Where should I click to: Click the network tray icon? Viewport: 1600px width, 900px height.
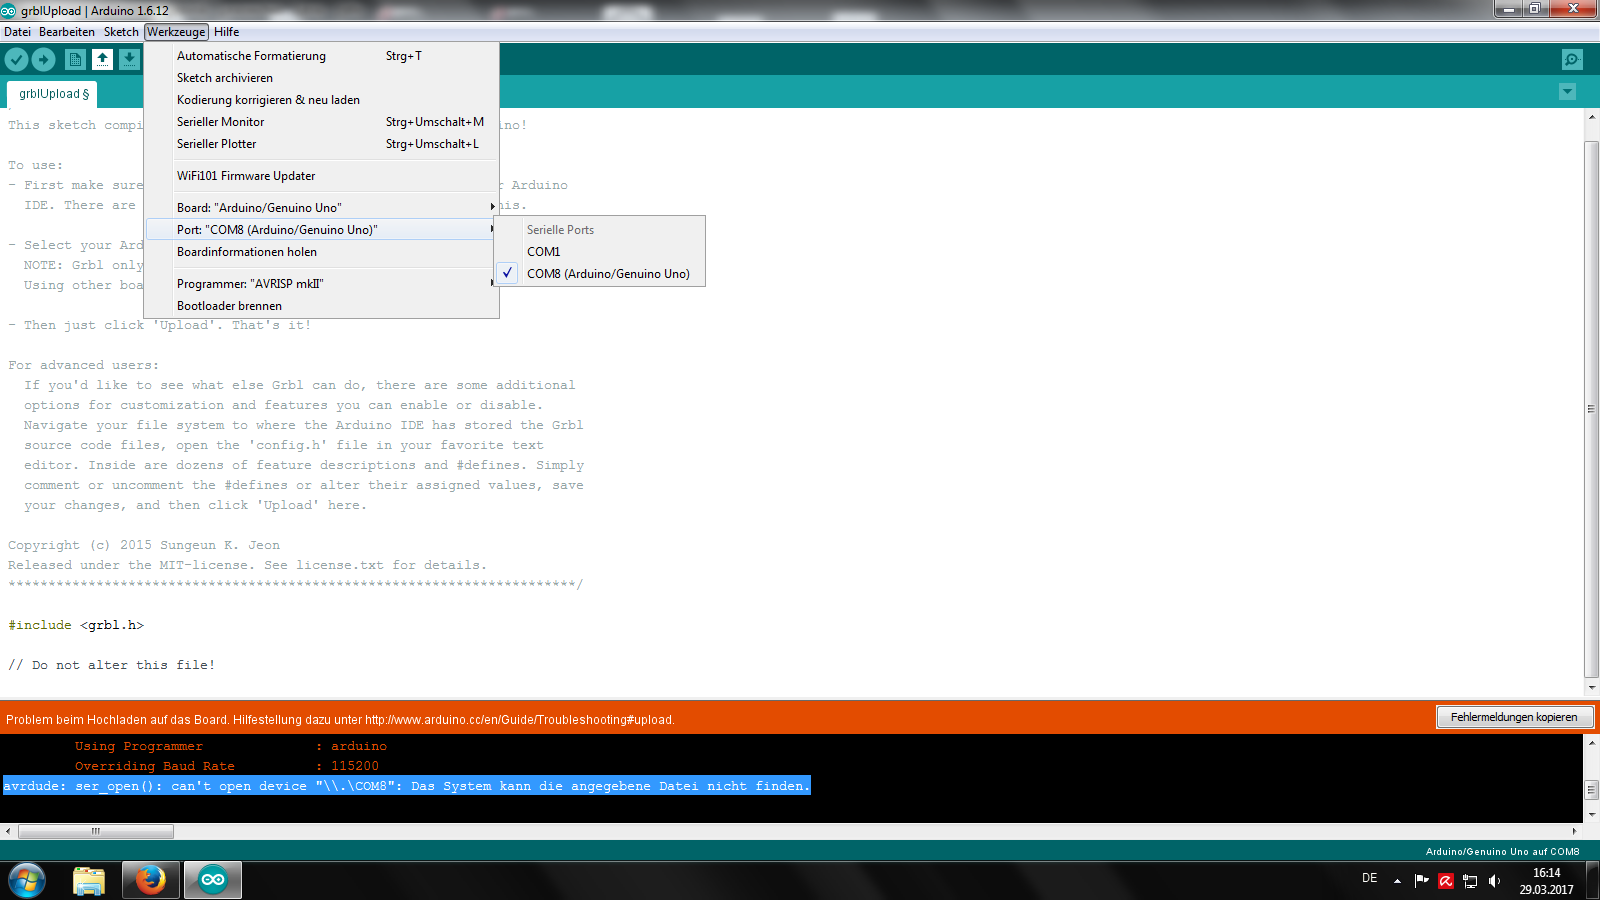click(x=1470, y=881)
